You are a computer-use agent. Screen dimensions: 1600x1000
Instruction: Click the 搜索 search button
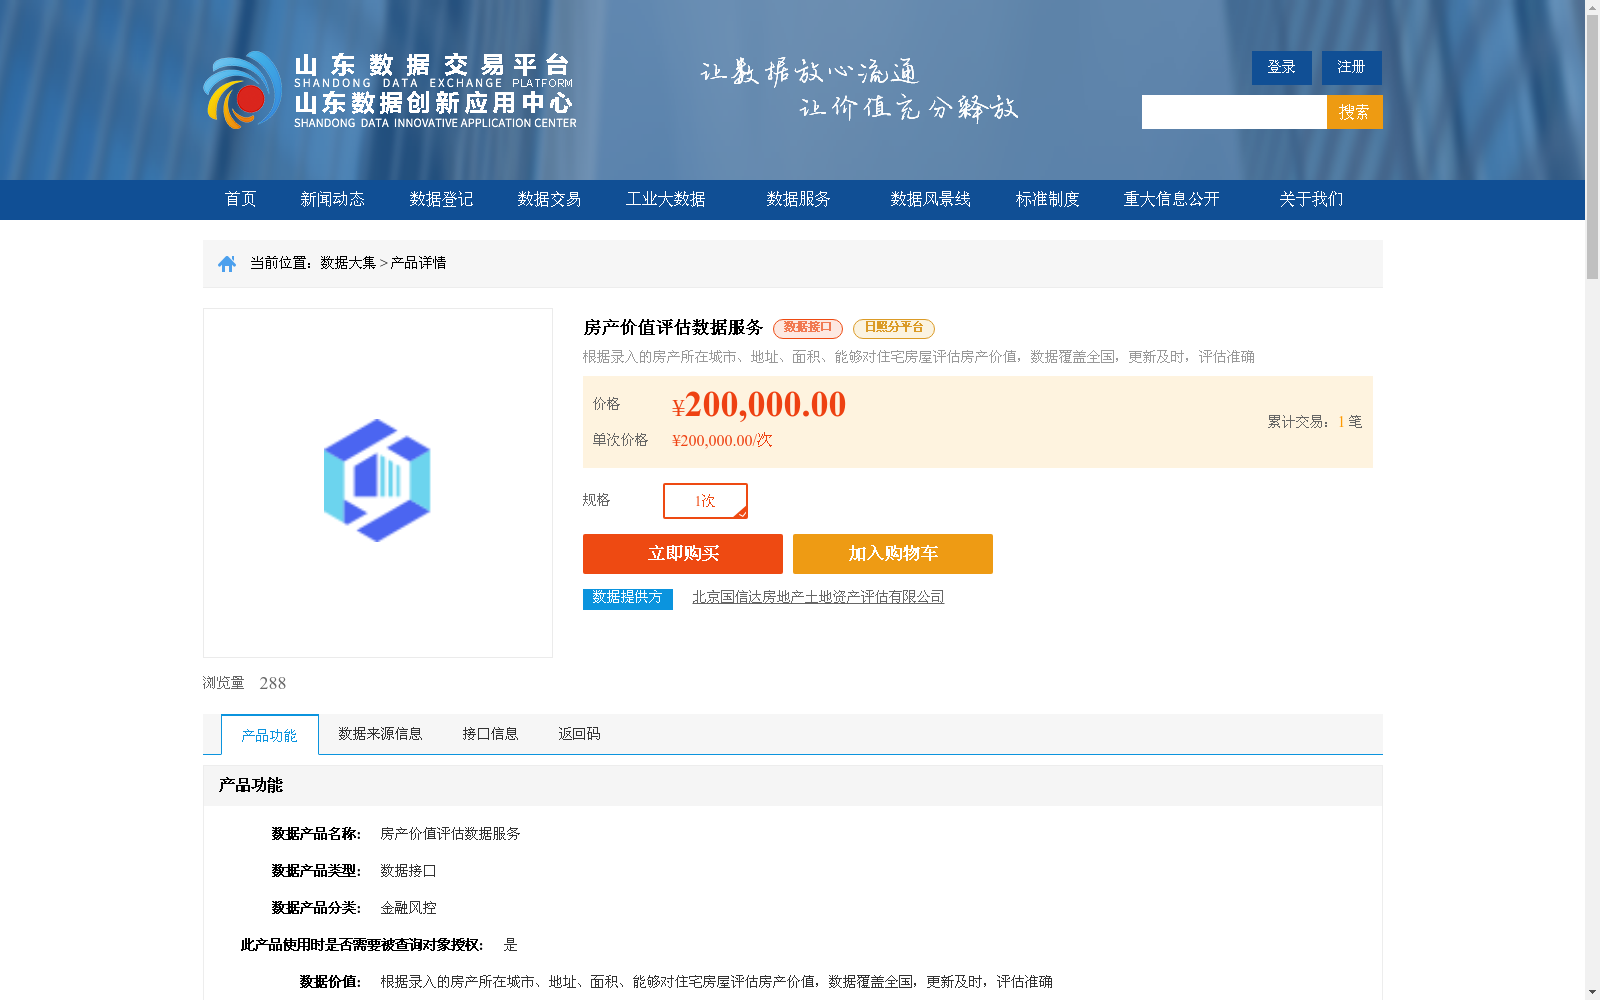point(1355,112)
